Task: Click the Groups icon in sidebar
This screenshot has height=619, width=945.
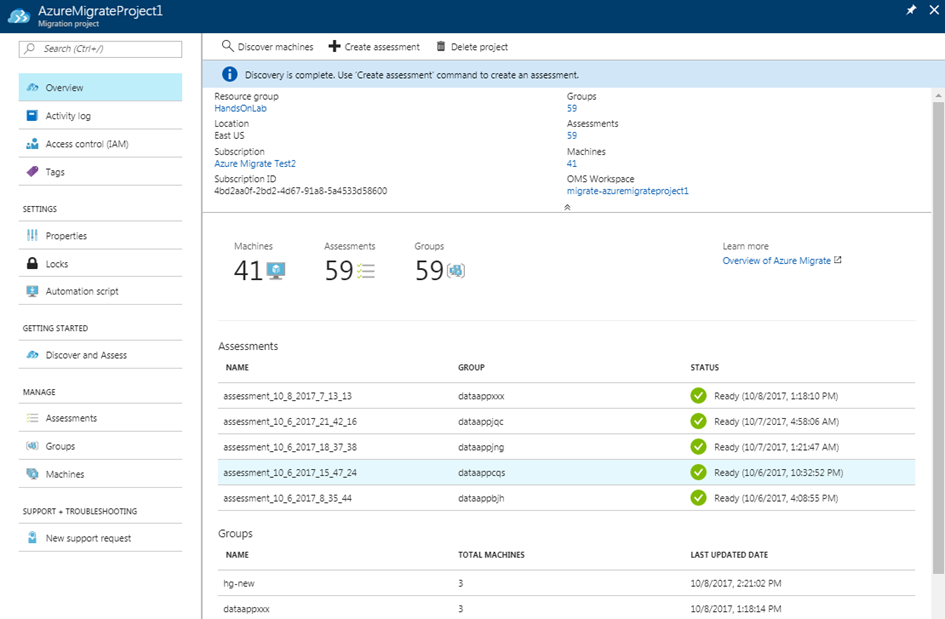Action: pyautogui.click(x=33, y=446)
